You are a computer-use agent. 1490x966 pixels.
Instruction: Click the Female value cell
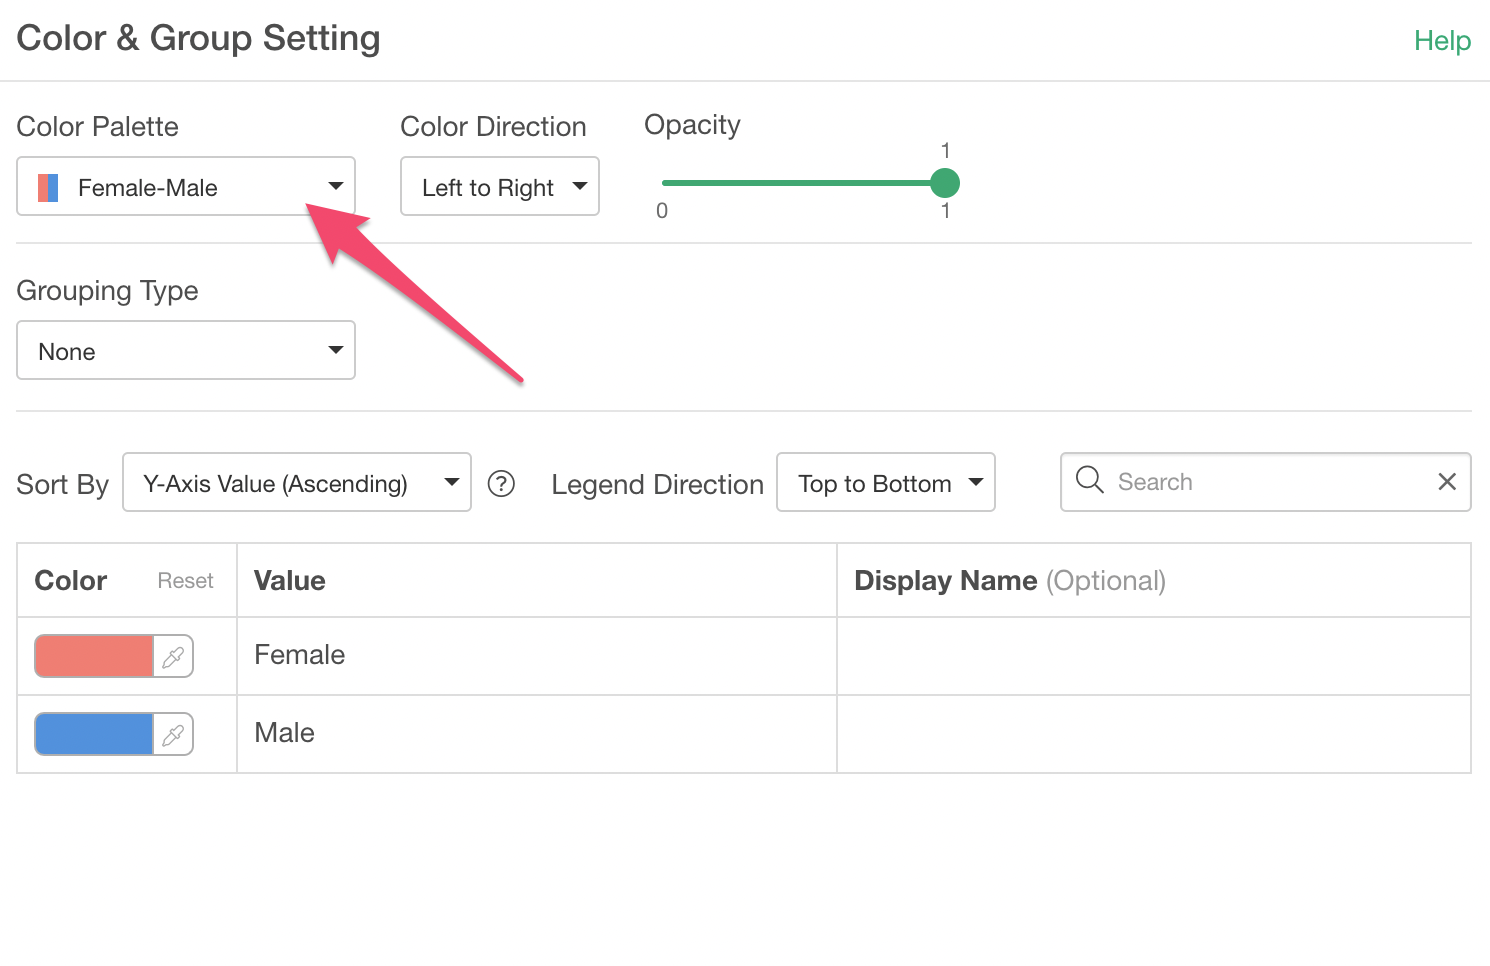(537, 656)
